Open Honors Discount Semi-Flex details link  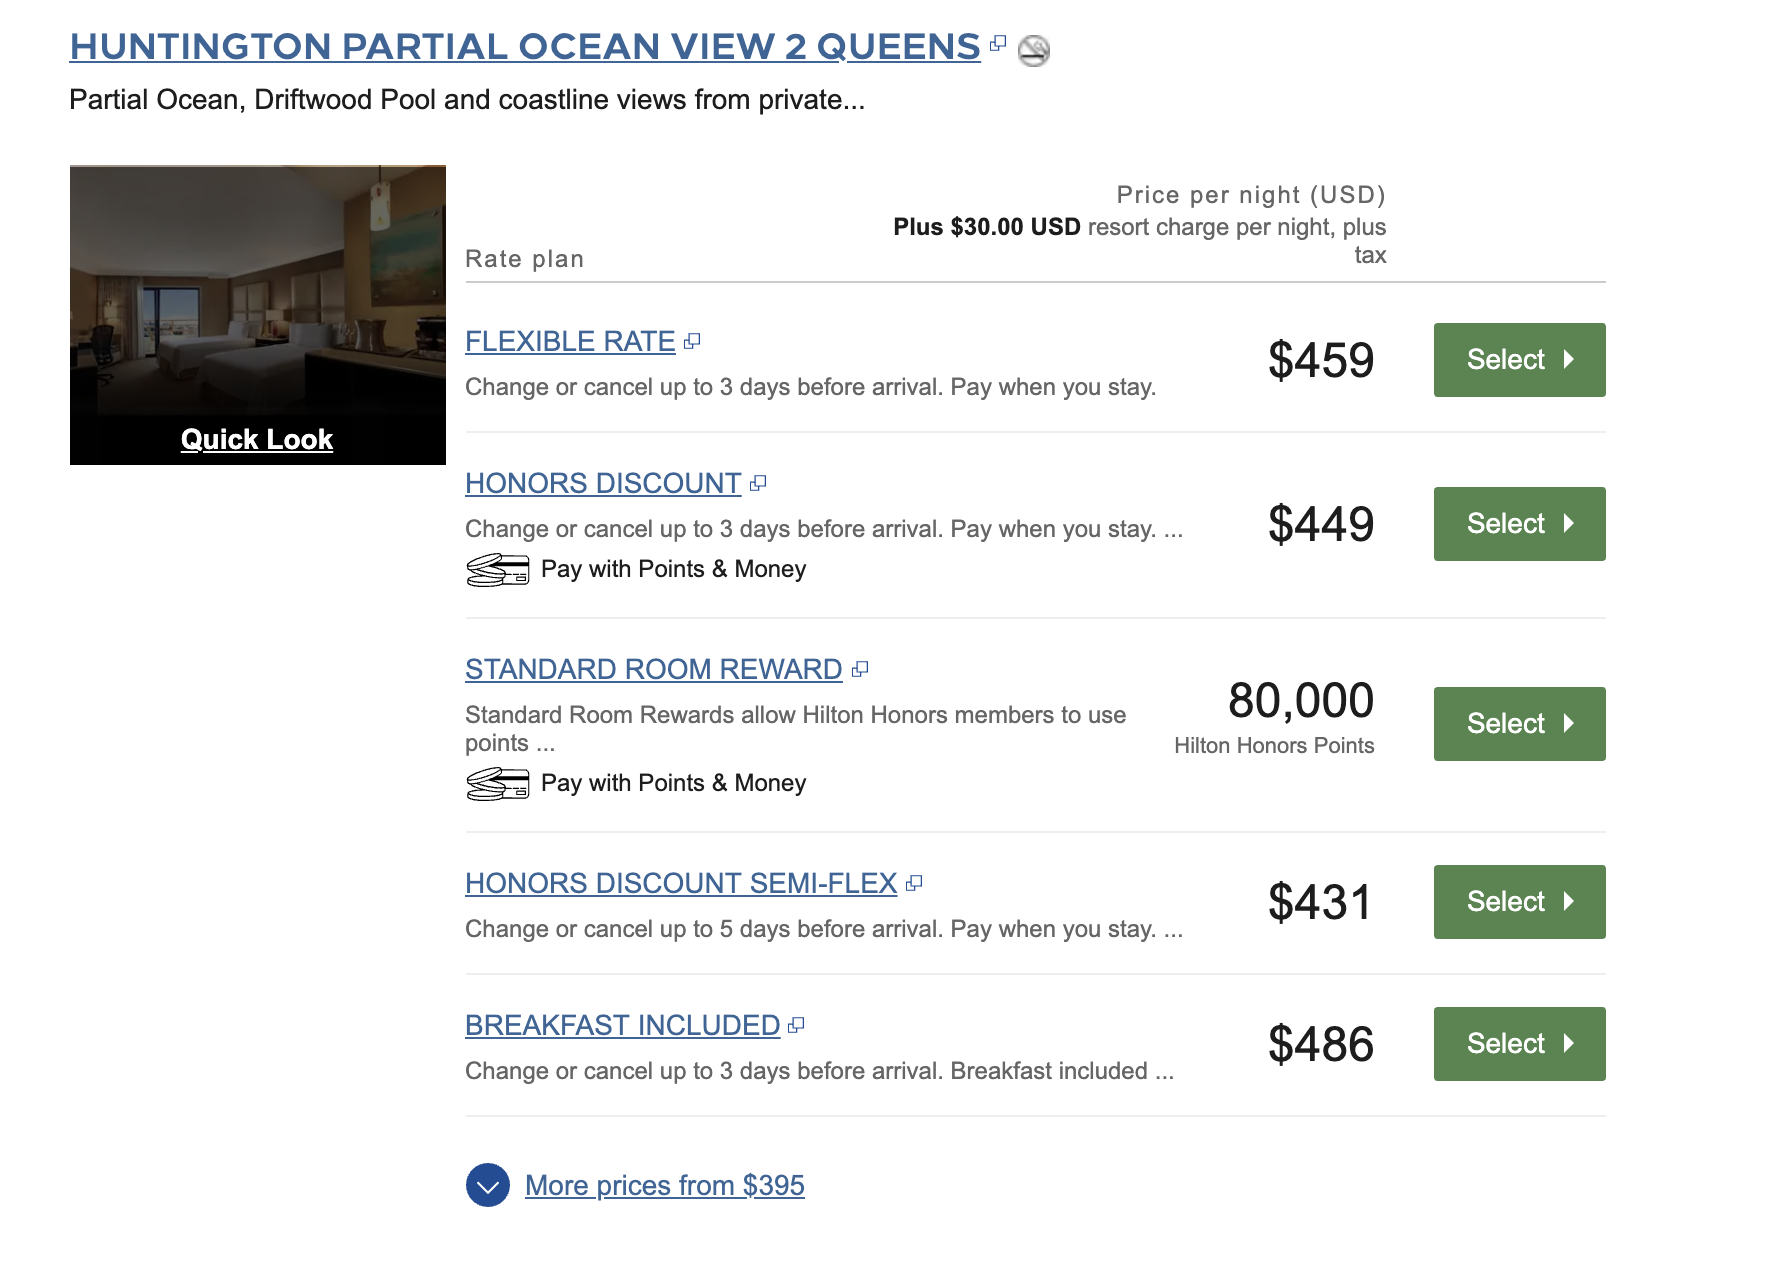[x=681, y=883]
